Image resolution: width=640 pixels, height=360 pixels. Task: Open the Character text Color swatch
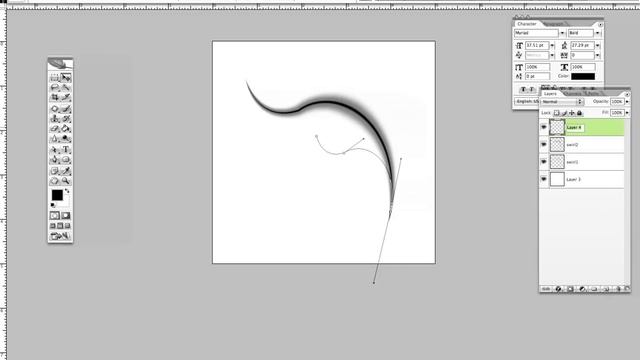(x=583, y=76)
